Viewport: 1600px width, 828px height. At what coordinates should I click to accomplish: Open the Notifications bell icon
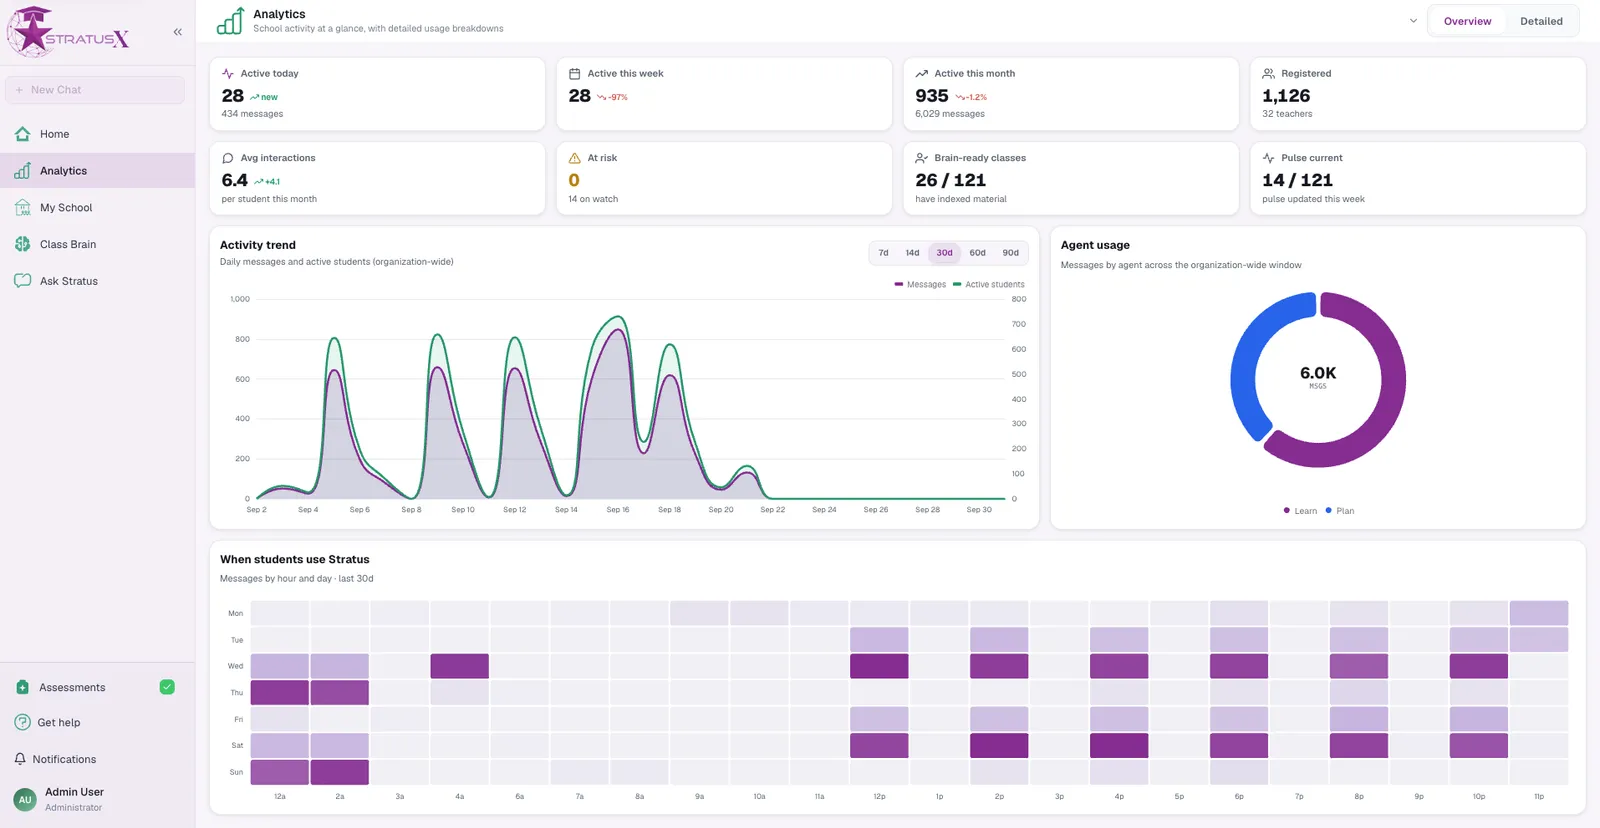pos(20,759)
